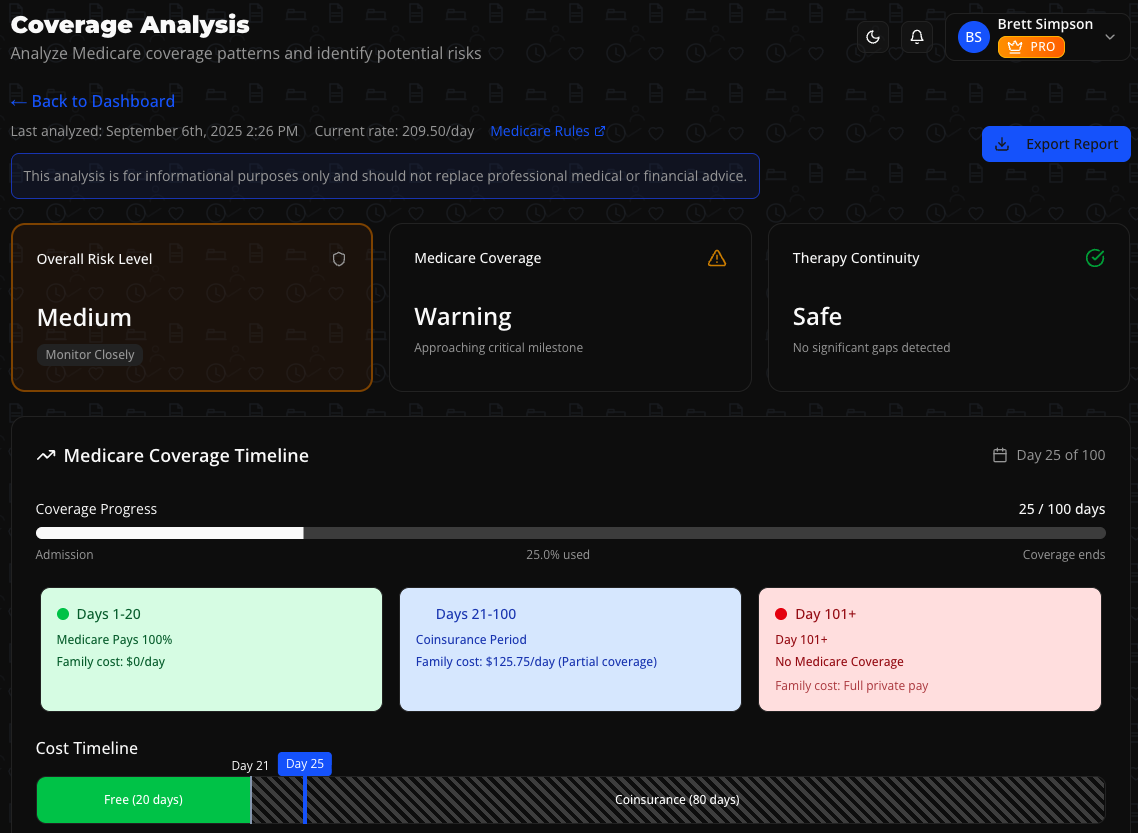Click trend arrow icon beside Medicare Coverage Timeline

(46, 456)
